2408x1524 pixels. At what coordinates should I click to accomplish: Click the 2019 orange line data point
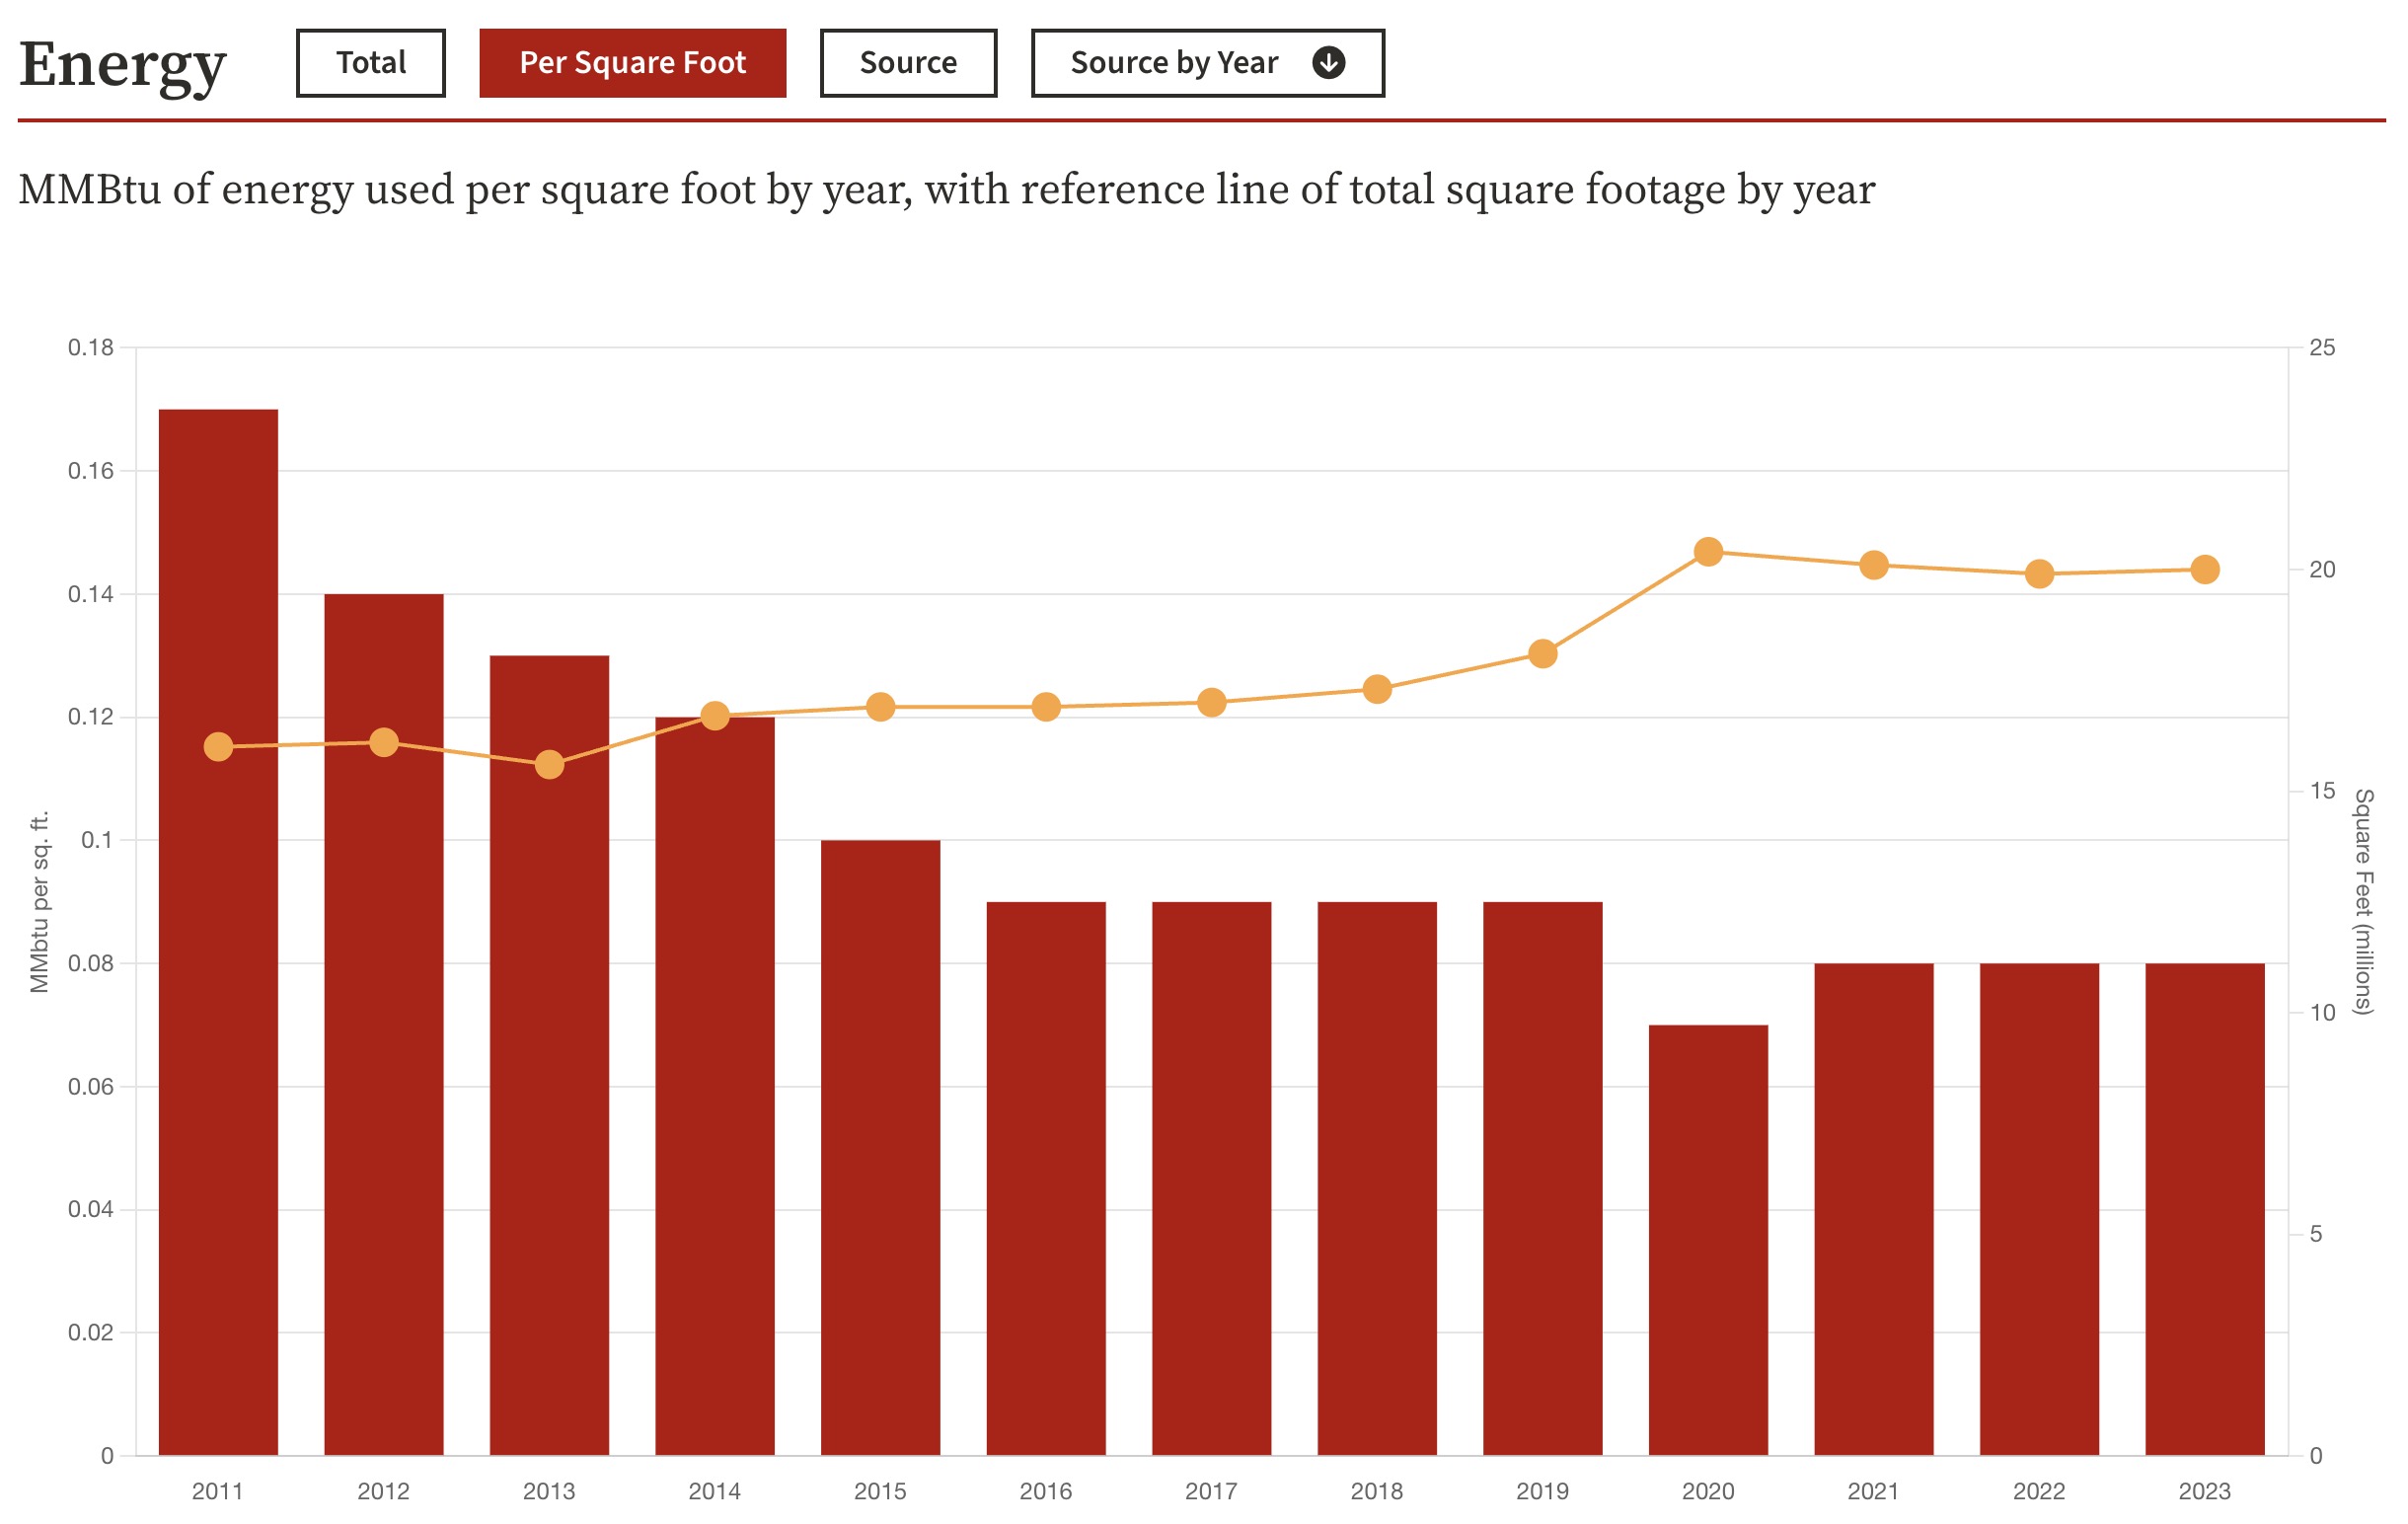pyautogui.click(x=1542, y=654)
